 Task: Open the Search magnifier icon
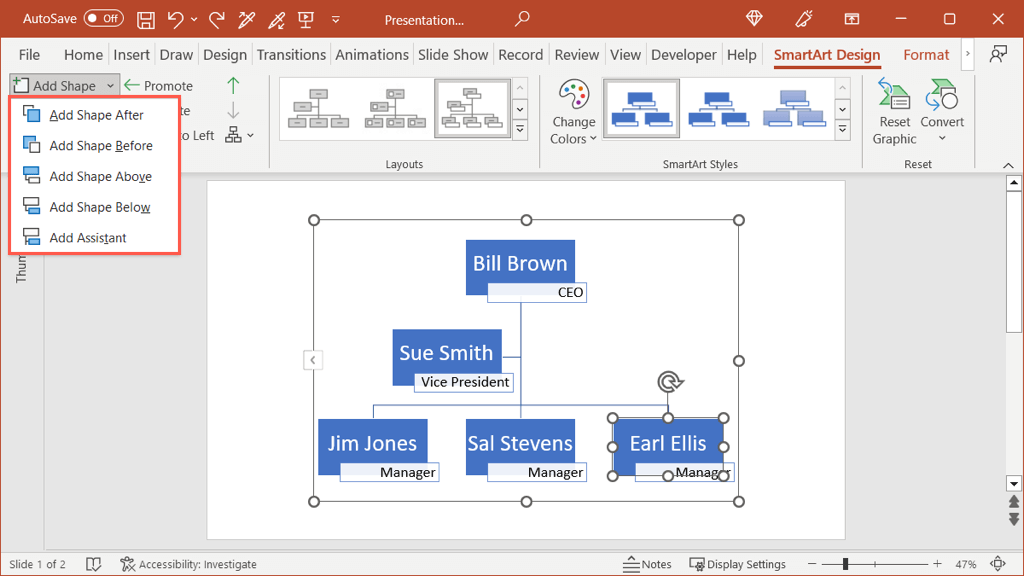[x=521, y=19]
